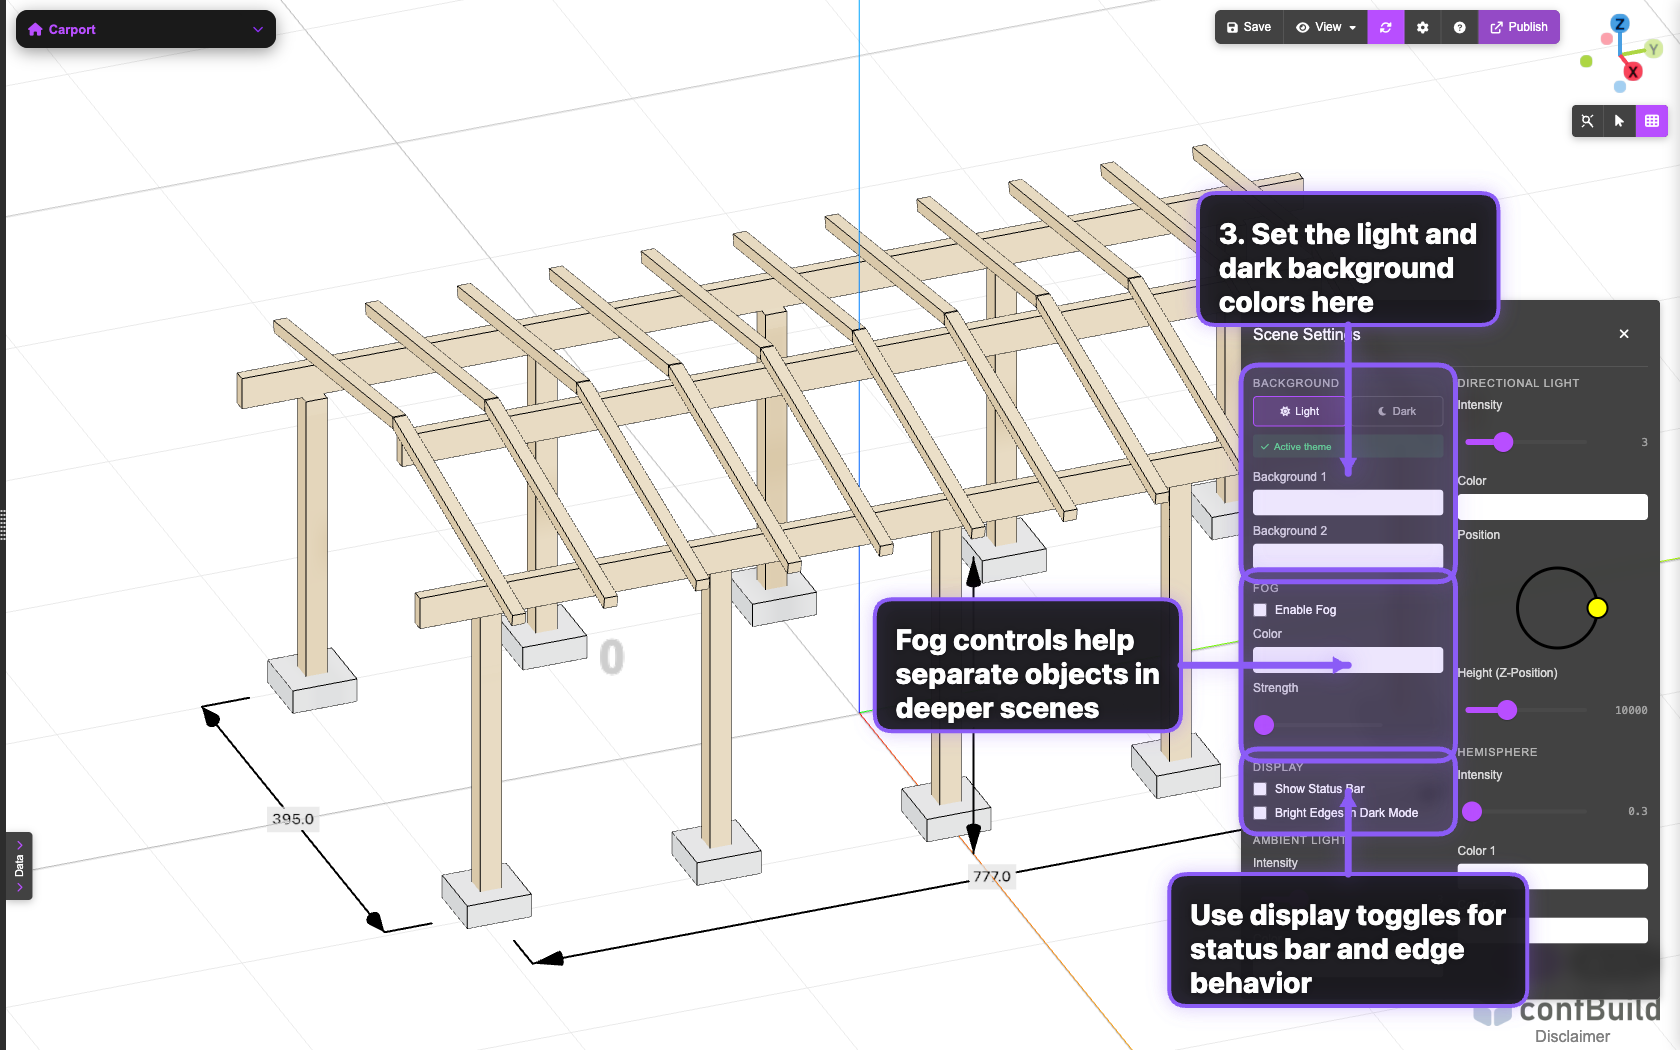Open the Carport project dropdown

click(x=145, y=29)
